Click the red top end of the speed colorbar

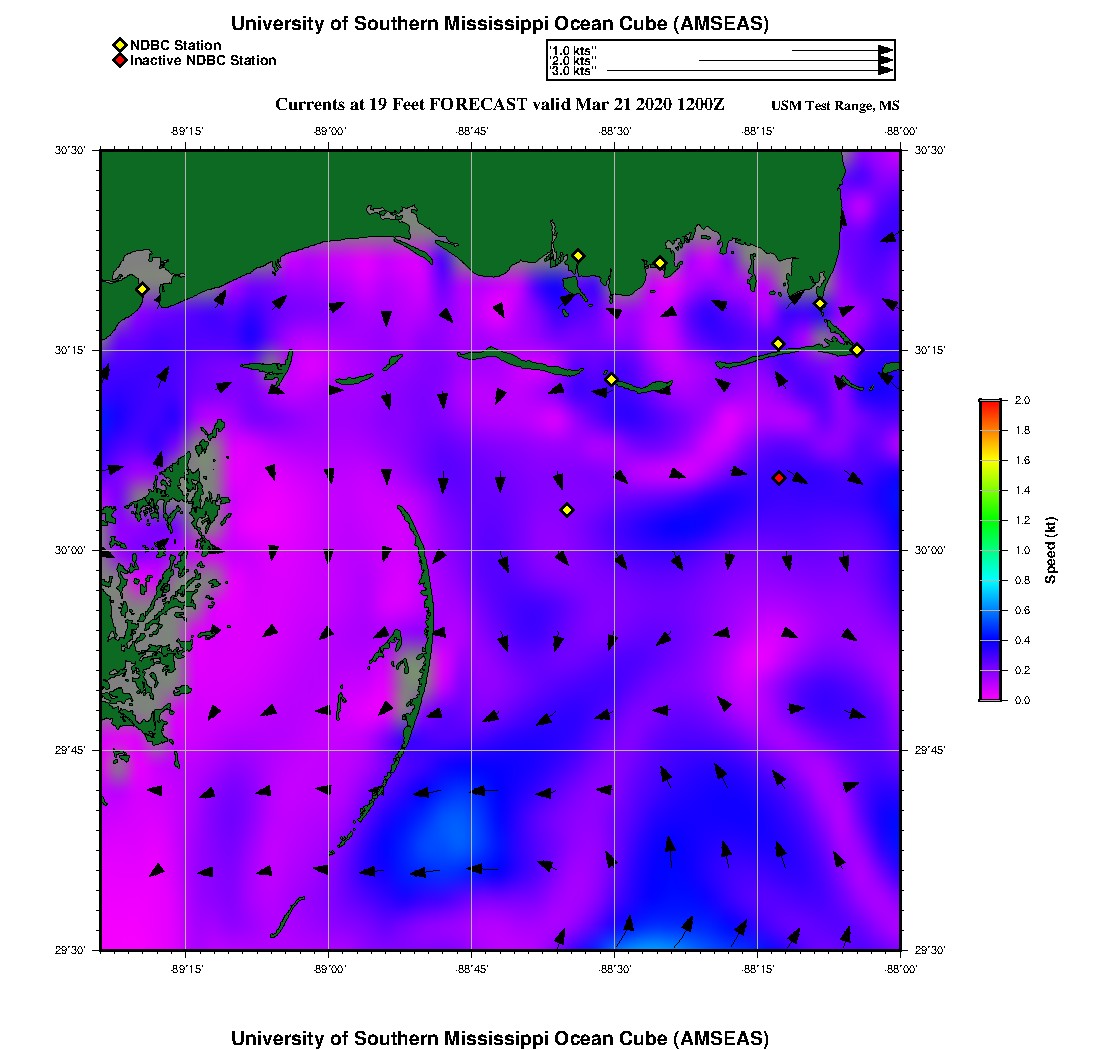point(989,404)
